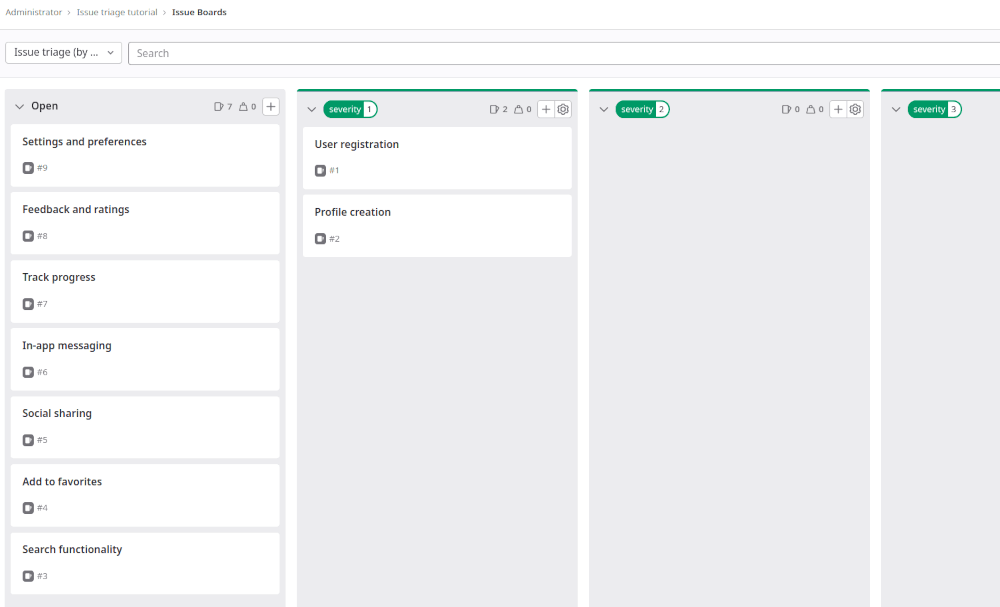Viewport: 1000px width, 607px height.
Task: Collapse the severity 1 list
Action: [x=311, y=109]
